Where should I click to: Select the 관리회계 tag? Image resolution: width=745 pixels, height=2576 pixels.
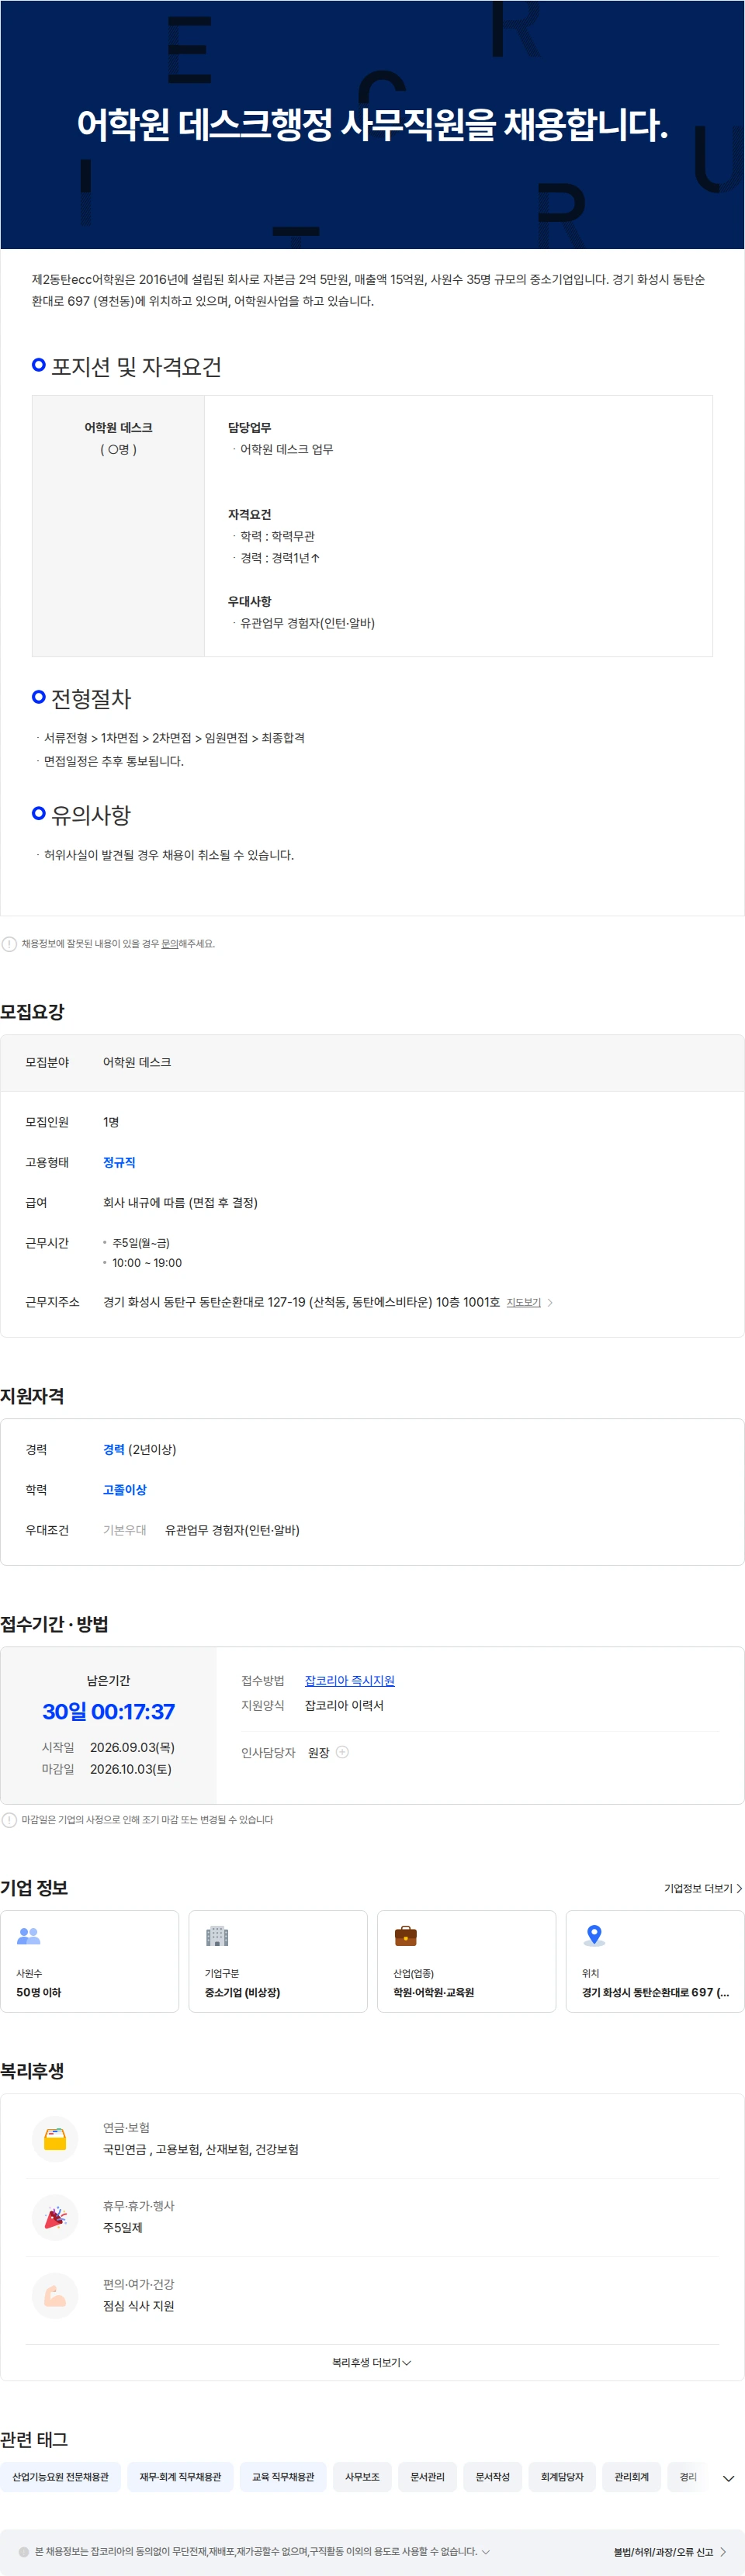click(632, 2476)
